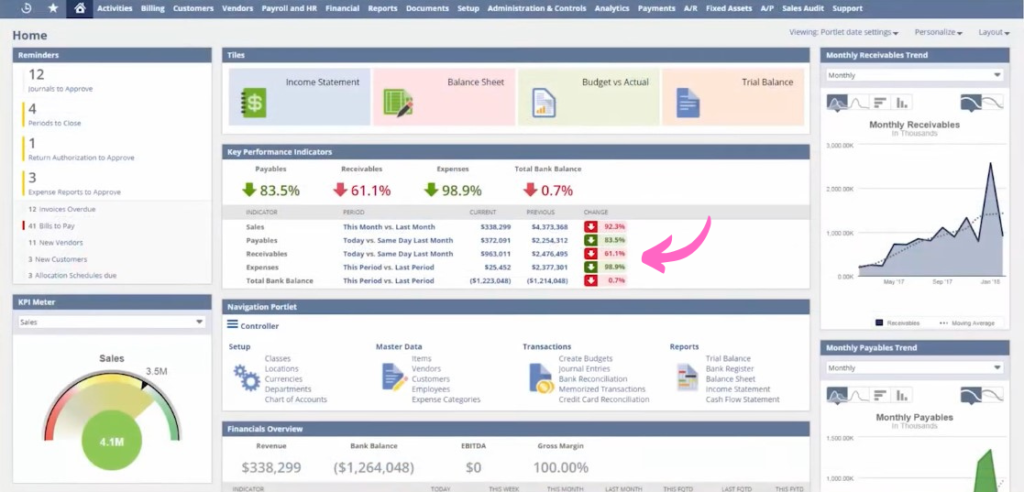Expand the Personalize dropdown
Viewport: 1024px width, 492px height.
point(945,33)
